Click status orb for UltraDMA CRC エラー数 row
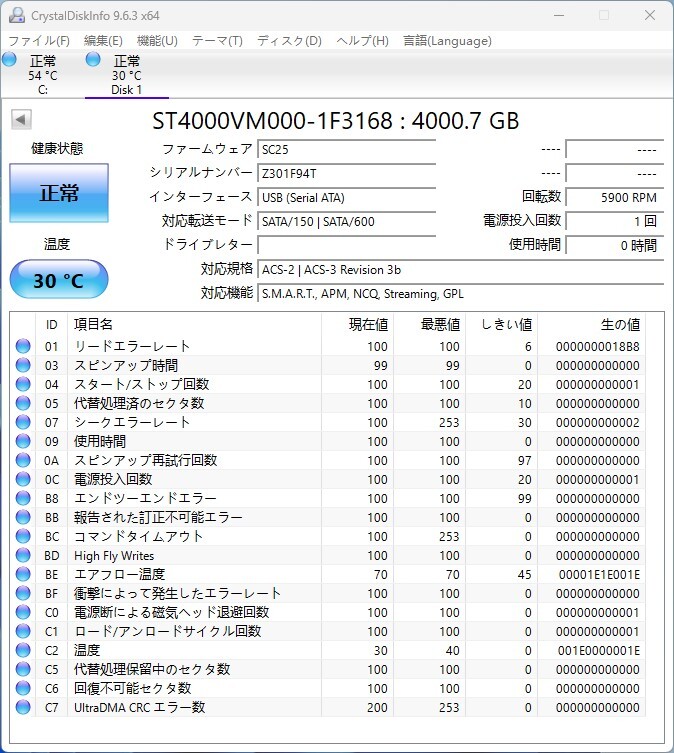Image resolution: width=674 pixels, height=753 pixels. (23, 707)
